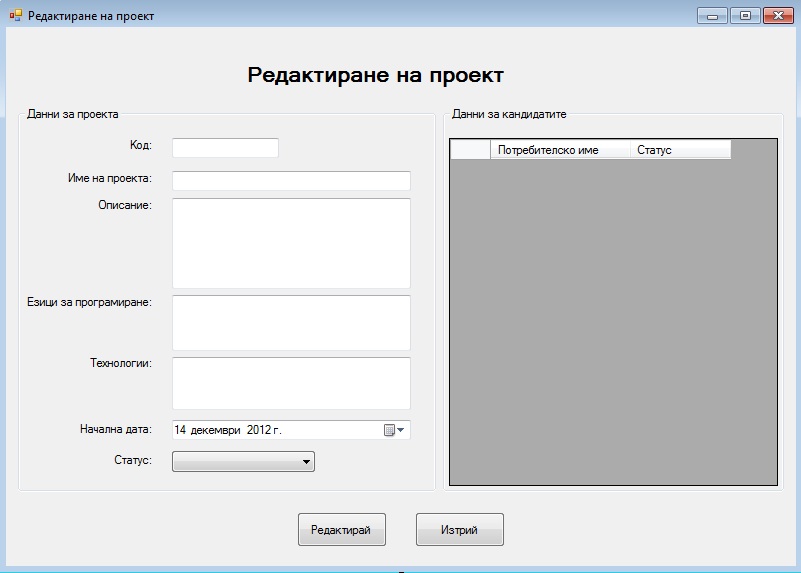
Task: Close the Редактиране на проект window
Action: point(778,16)
